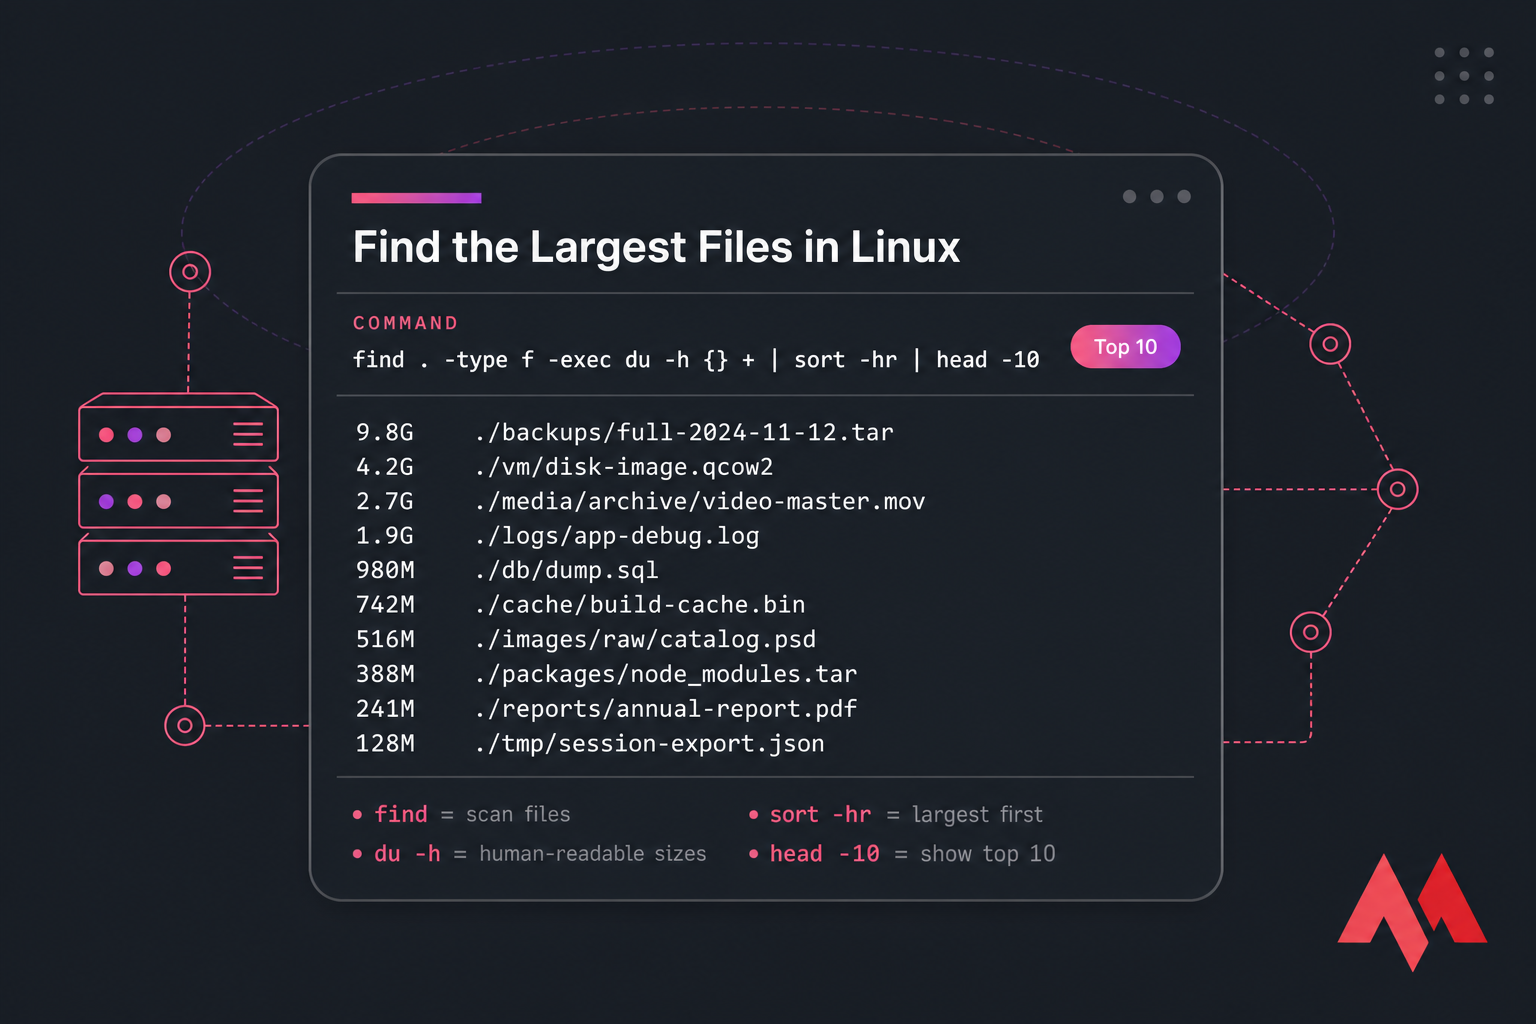Image resolution: width=1536 pixels, height=1024 pixels.
Task: Click the ./images/raw/catalog.psd path
Action: click(645, 639)
